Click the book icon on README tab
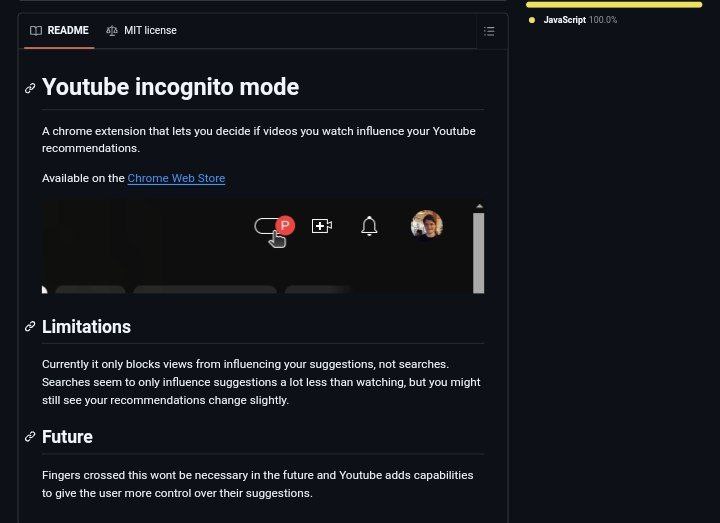This screenshot has width=720, height=523. [x=36, y=31]
